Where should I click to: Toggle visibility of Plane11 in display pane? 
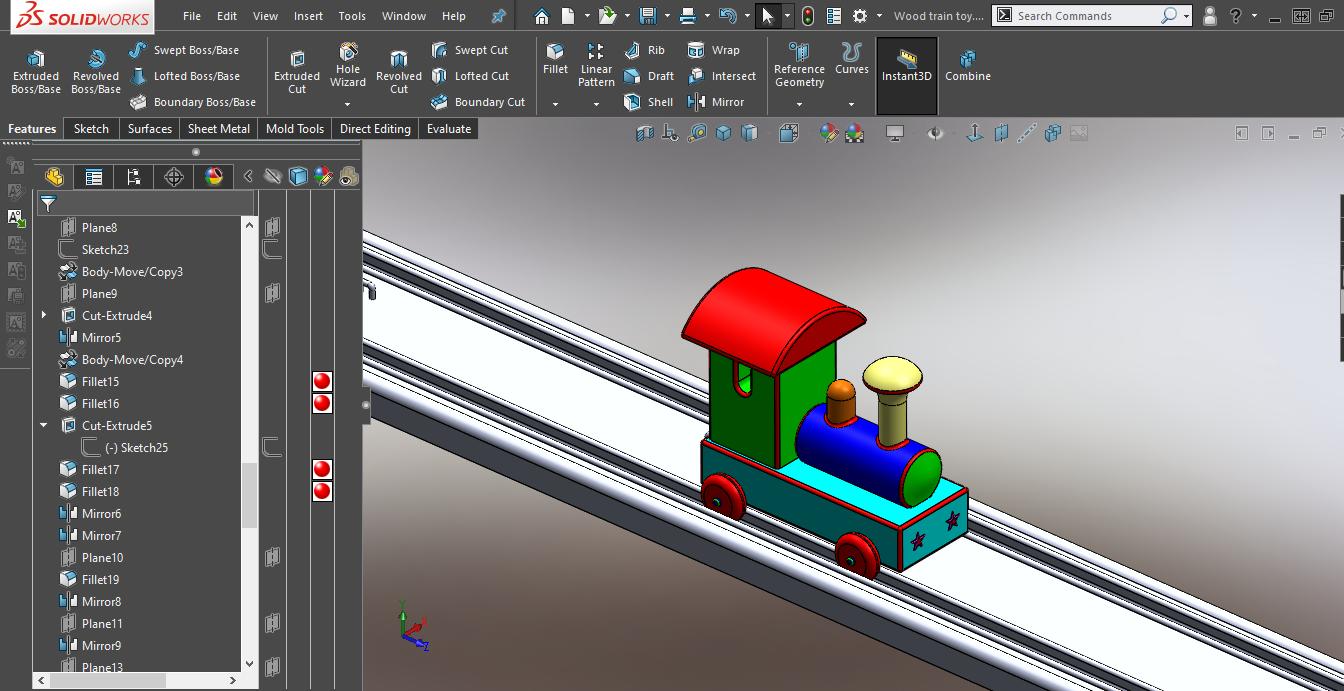pos(271,624)
